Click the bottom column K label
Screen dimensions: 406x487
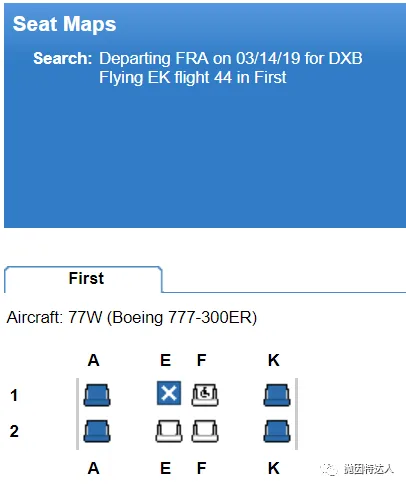click(x=274, y=468)
